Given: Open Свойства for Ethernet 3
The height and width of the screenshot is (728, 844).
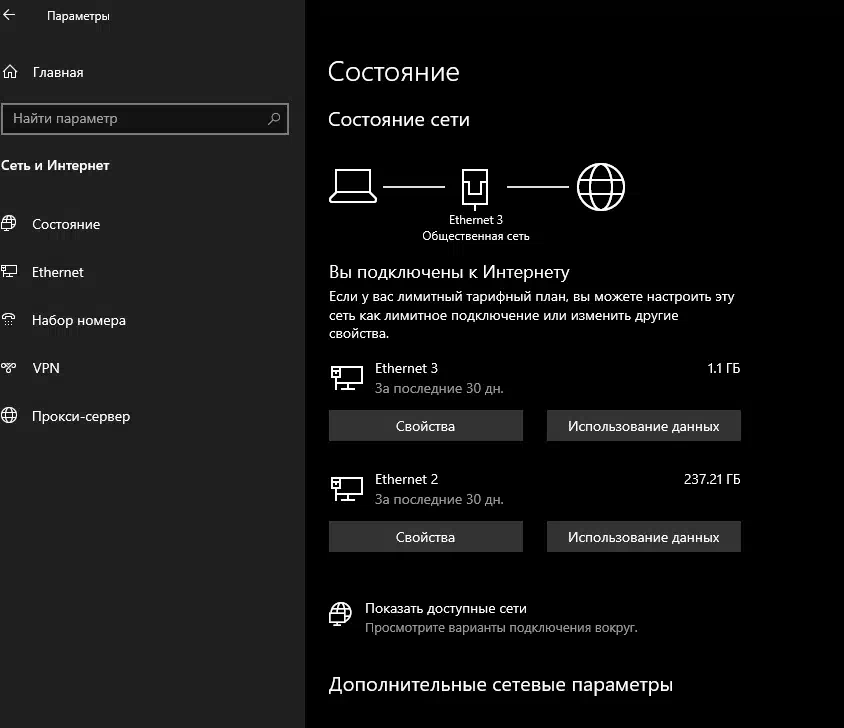Looking at the screenshot, I should [x=426, y=426].
